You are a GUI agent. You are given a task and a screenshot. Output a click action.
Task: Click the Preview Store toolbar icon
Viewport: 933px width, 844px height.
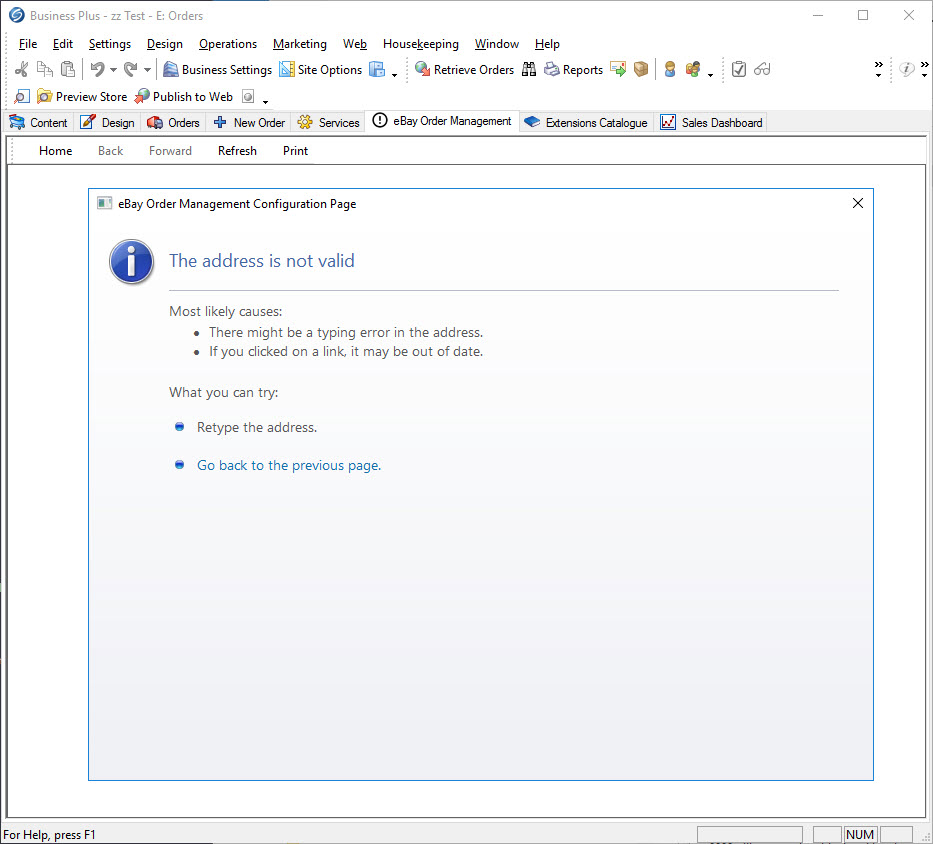(45, 97)
